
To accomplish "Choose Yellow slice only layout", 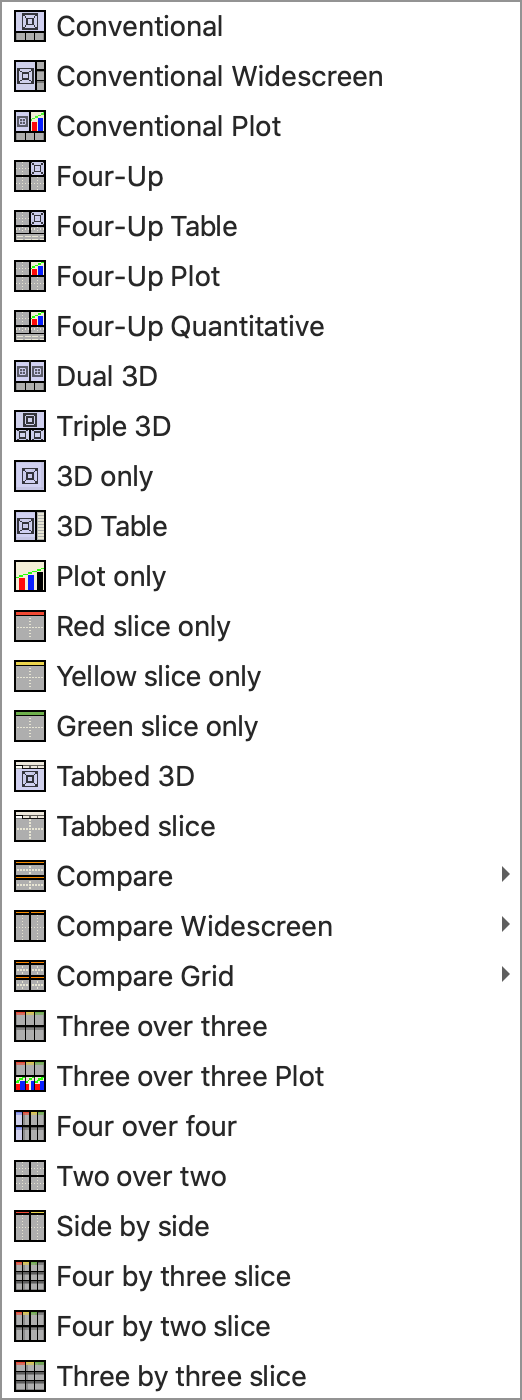I will coord(261,677).
